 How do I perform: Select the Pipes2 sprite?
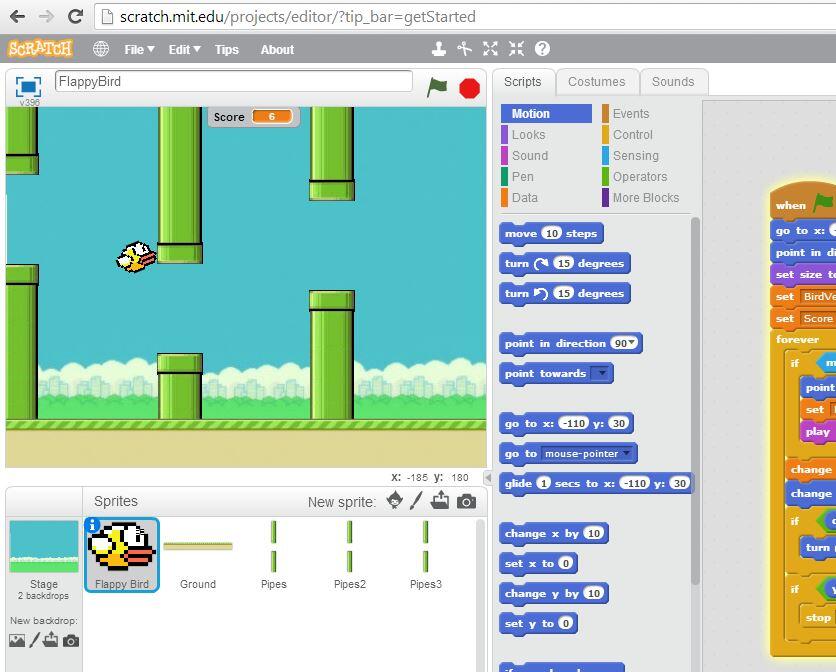click(350, 555)
